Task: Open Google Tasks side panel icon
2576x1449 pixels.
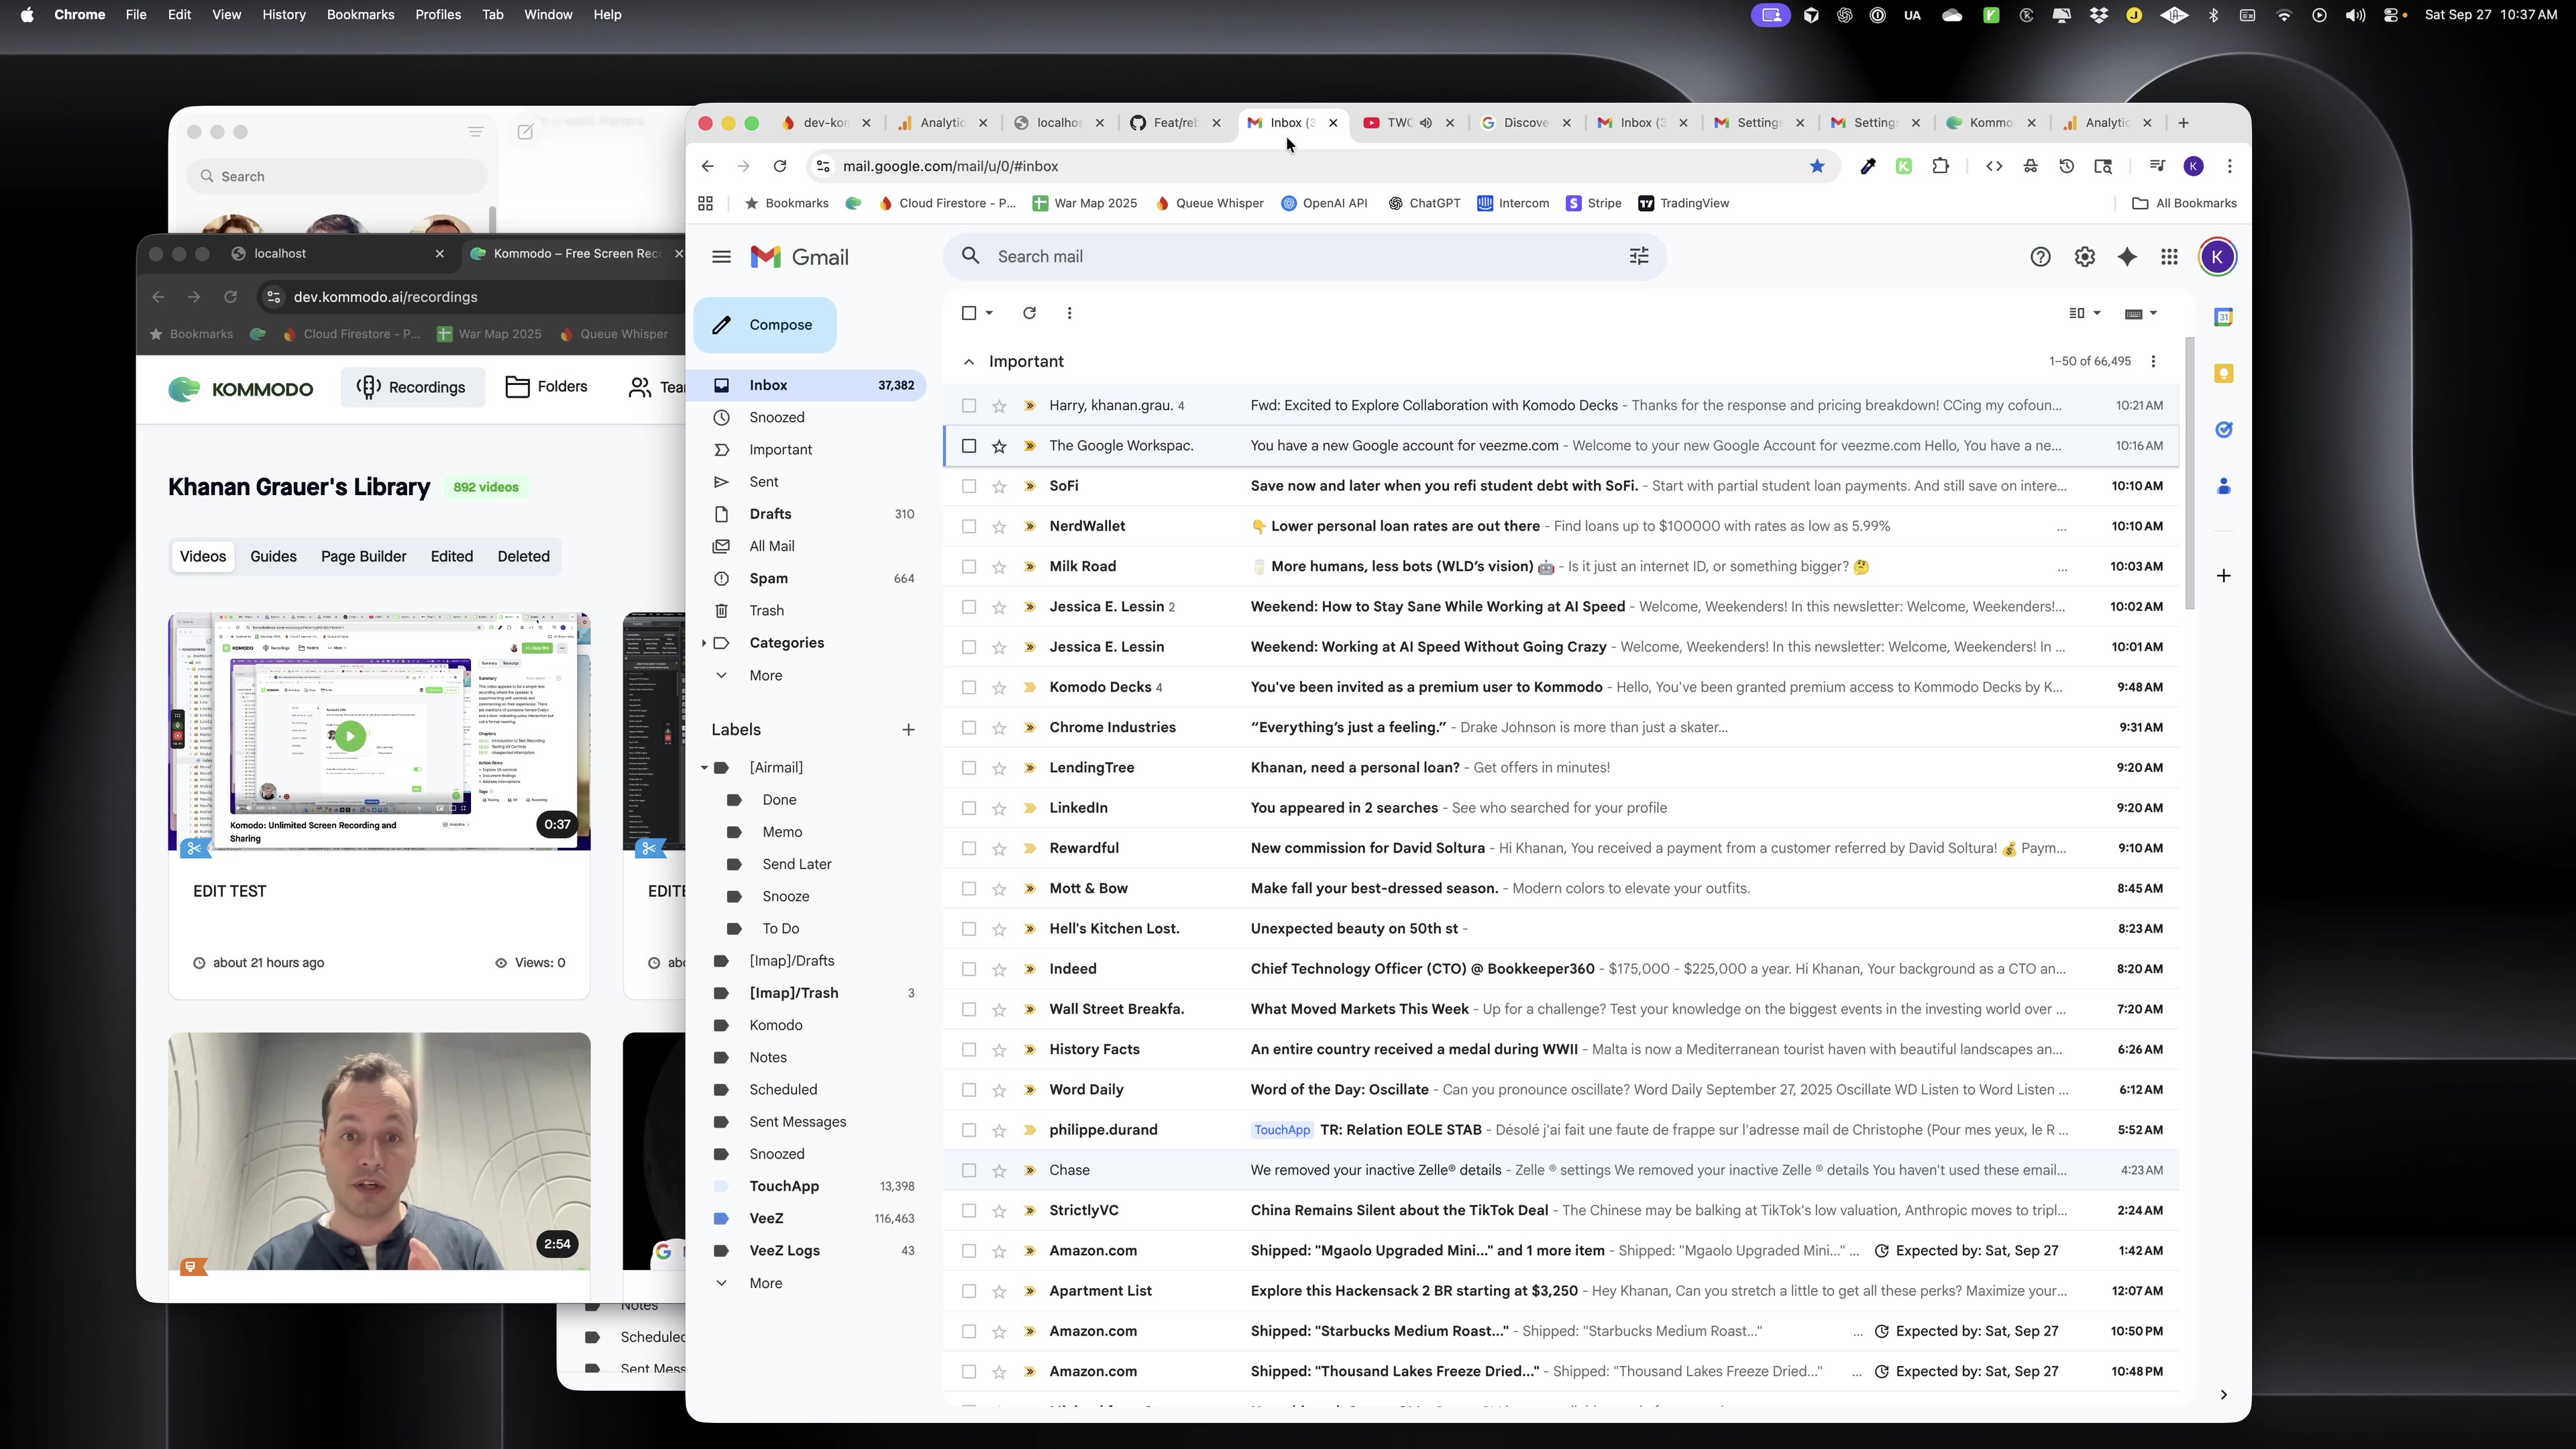Action: pyautogui.click(x=2223, y=430)
